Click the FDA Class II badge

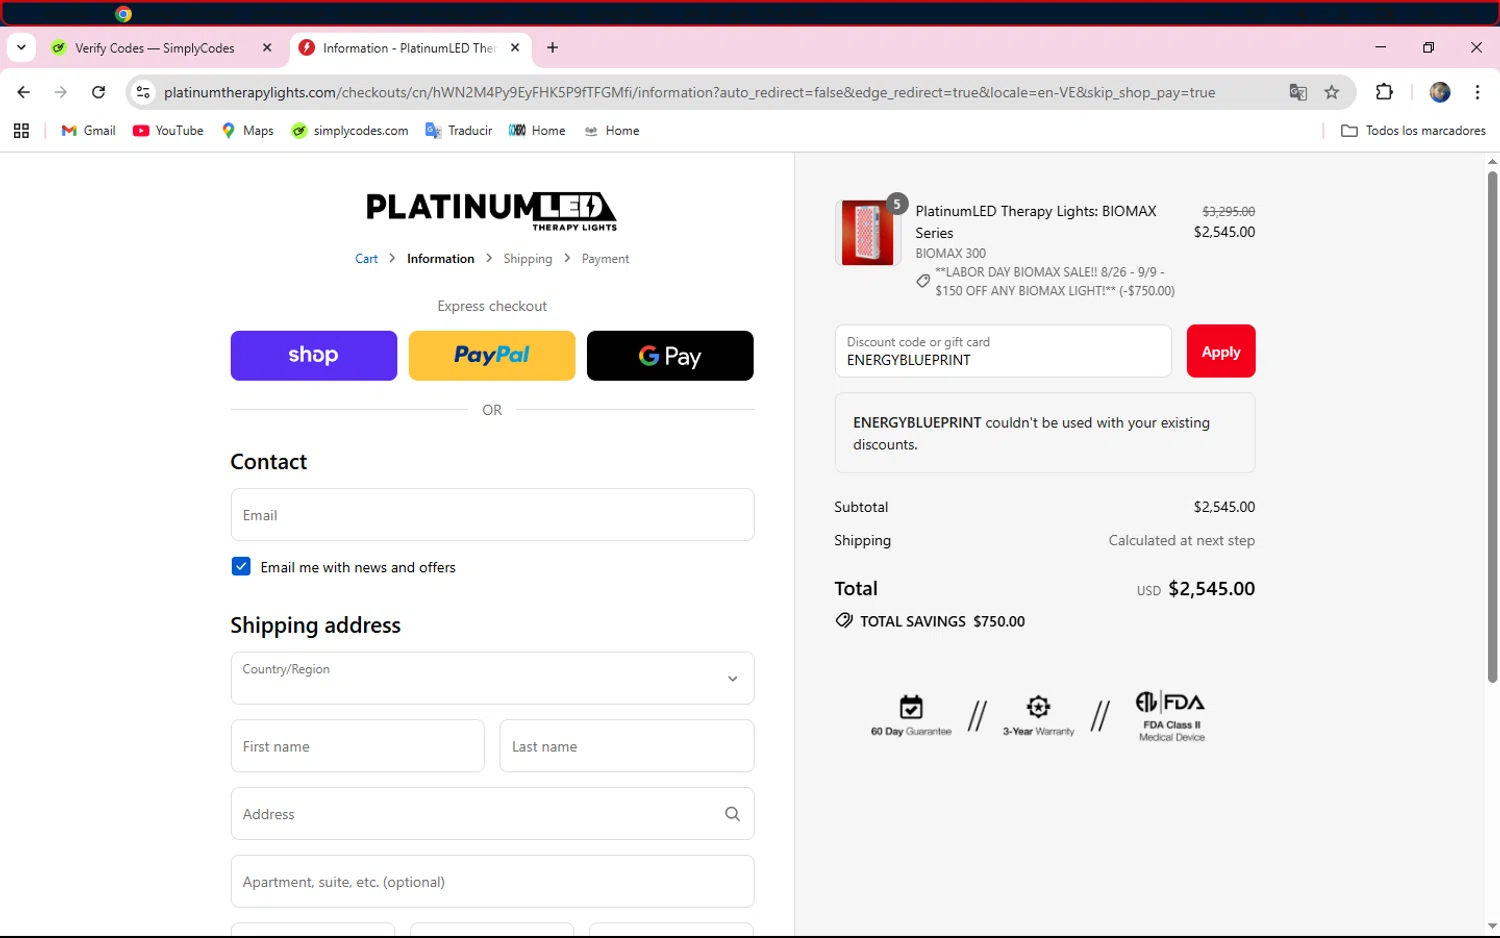click(x=1171, y=716)
